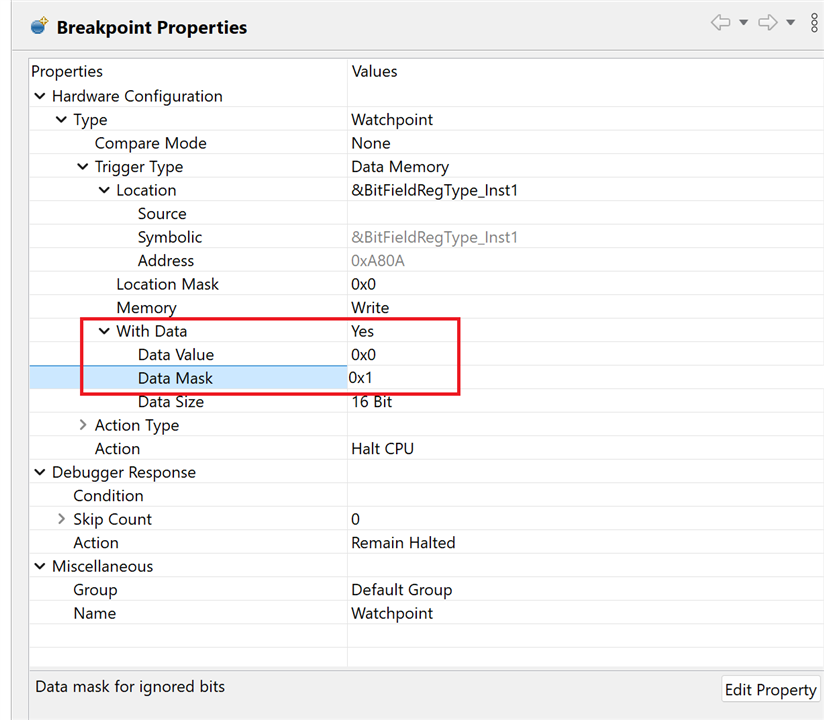Collapse the Location node
This screenshot has height=720, width=824.
105,190
